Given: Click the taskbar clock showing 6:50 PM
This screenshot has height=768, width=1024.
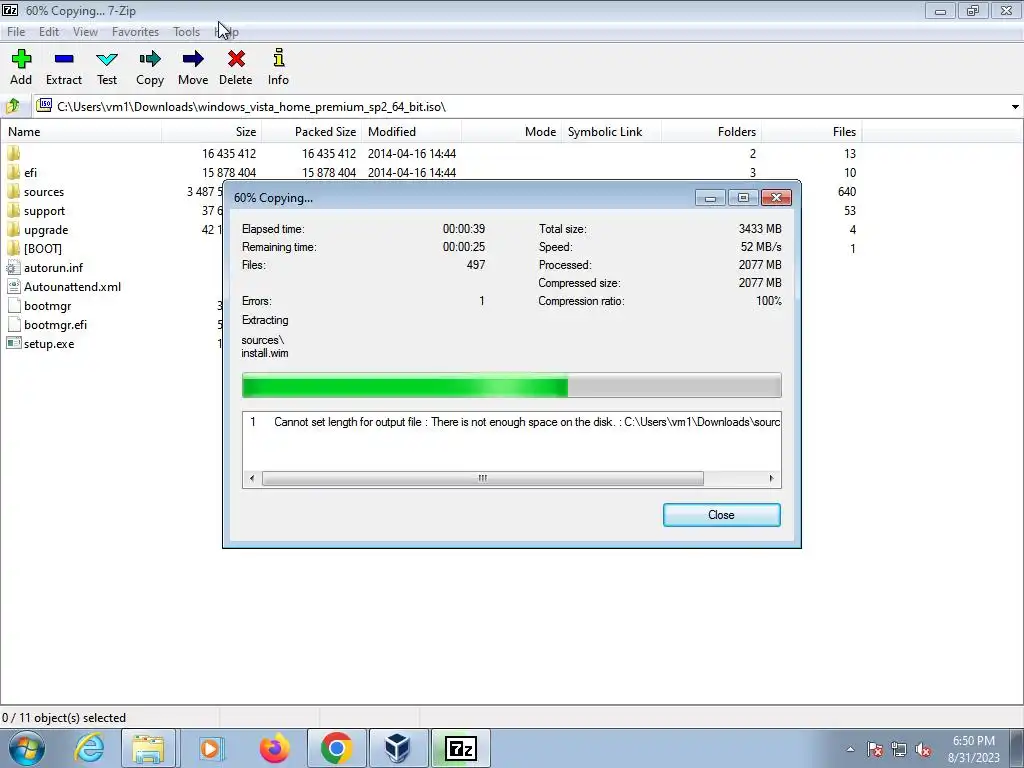Looking at the screenshot, I should click(974, 749).
